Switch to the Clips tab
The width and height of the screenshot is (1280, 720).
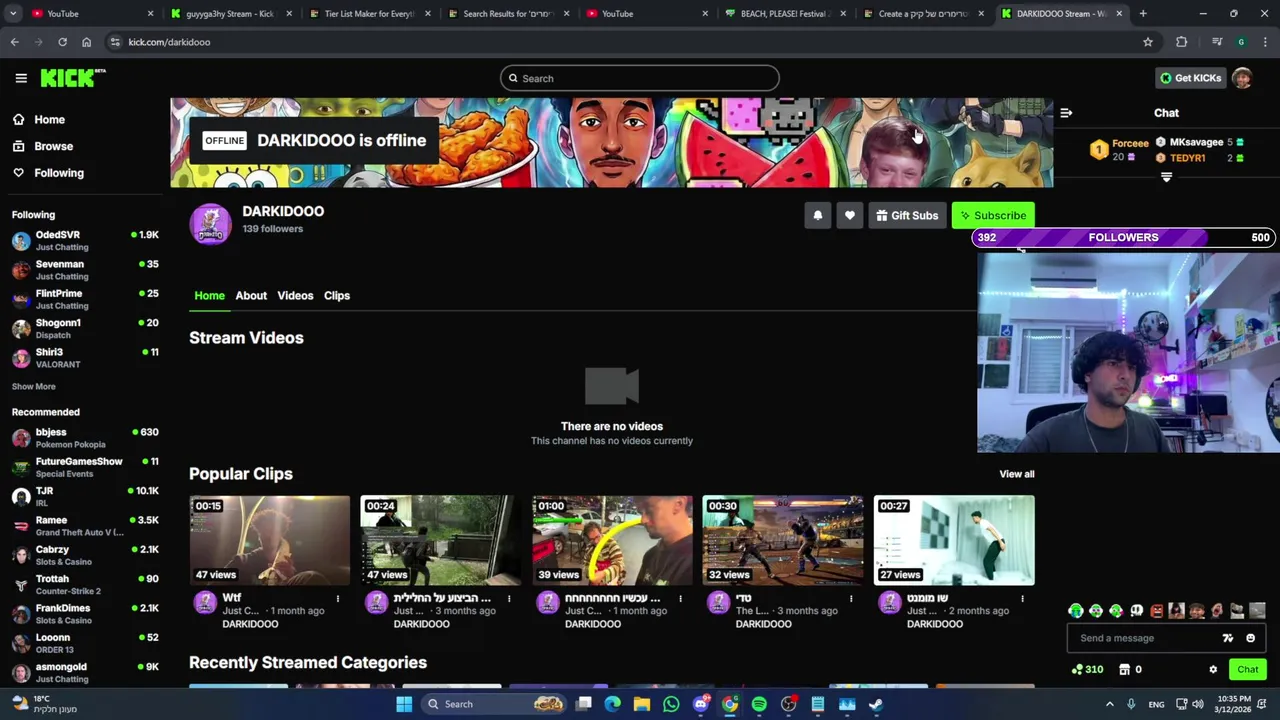coord(337,295)
